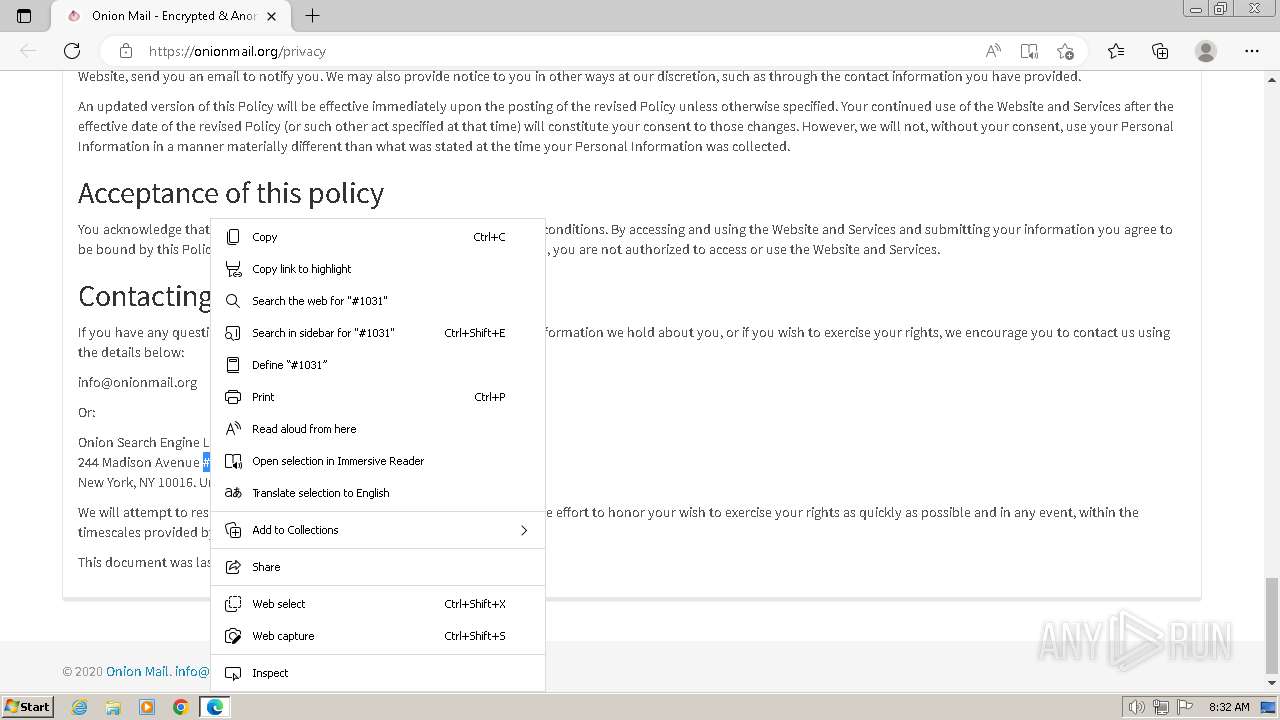Choose Read aloud from here
The width and height of the screenshot is (1280, 720).
[378, 429]
